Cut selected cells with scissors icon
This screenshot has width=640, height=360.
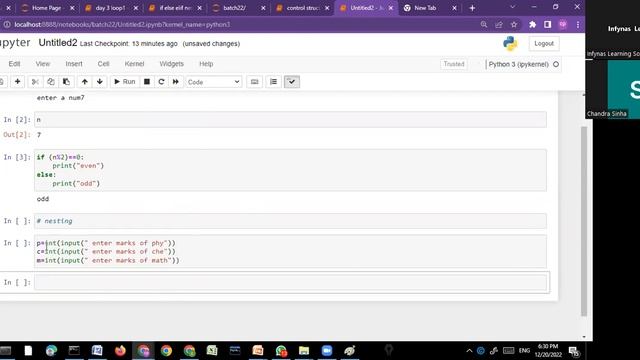tap(36, 82)
